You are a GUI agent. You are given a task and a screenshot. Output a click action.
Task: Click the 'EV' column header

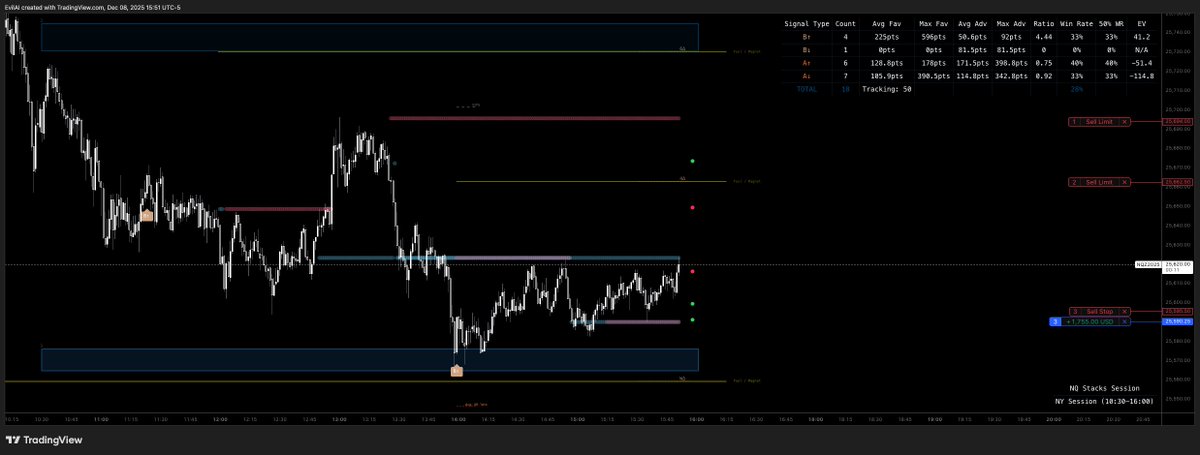[1142, 22]
